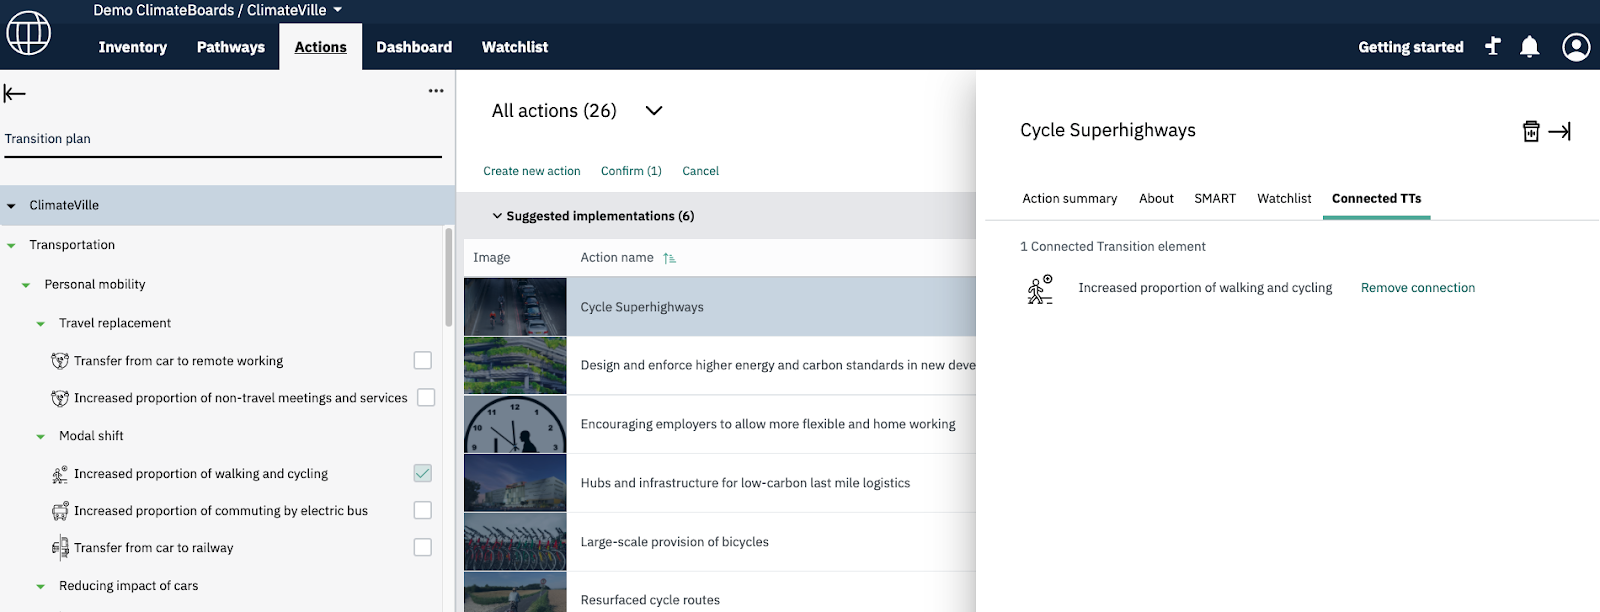Click Remove connection link

coord(1417,288)
